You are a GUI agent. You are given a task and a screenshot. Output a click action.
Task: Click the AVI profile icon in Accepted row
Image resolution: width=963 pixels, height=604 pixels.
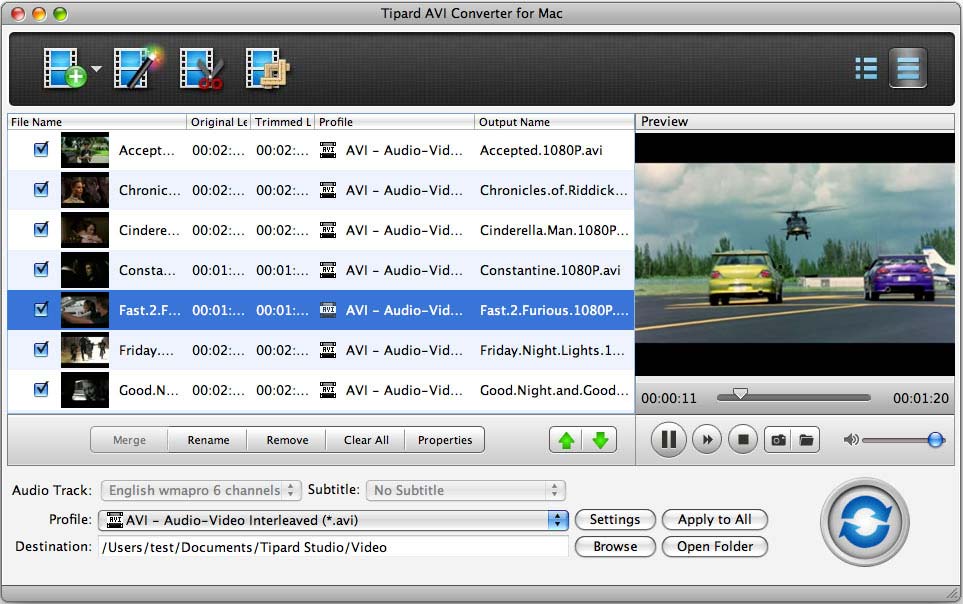pos(328,150)
